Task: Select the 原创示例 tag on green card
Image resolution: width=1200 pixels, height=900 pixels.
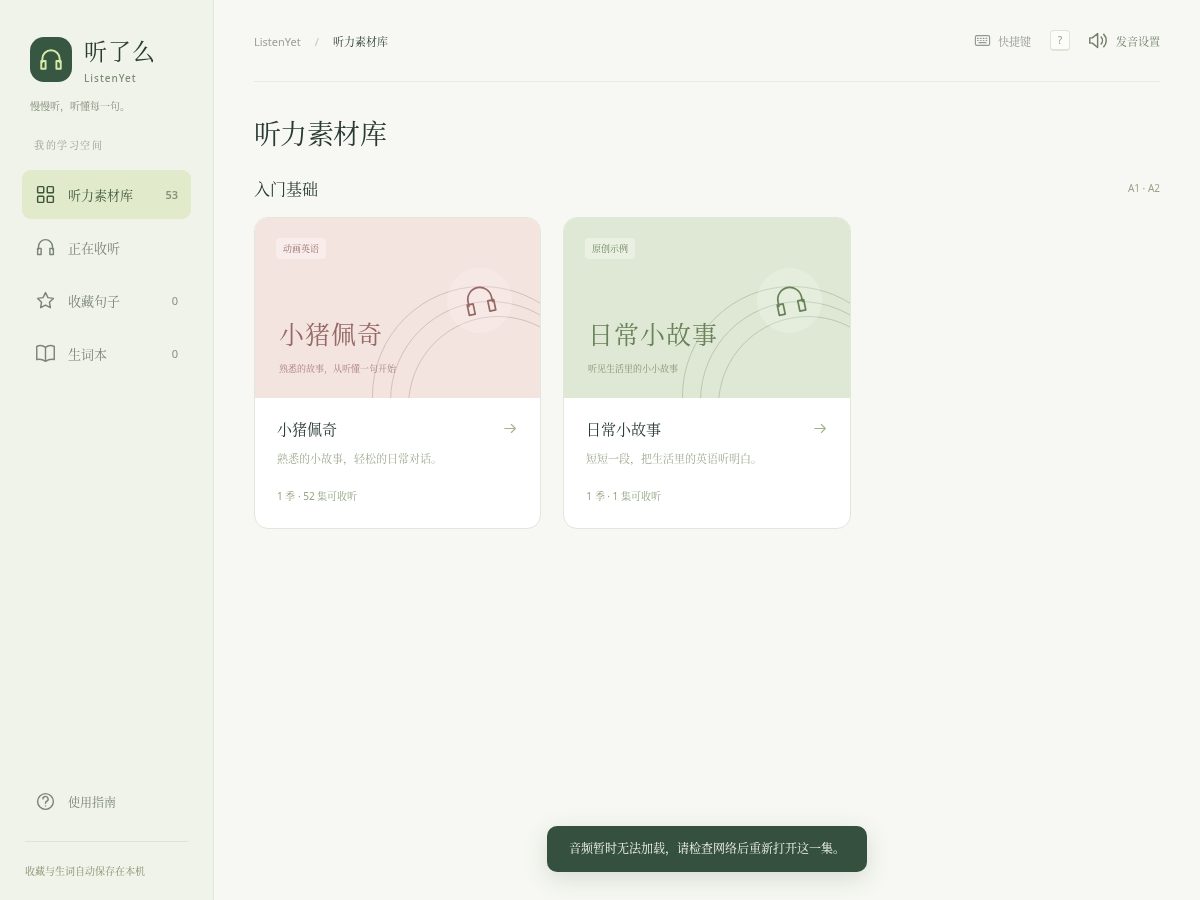Action: (x=610, y=248)
